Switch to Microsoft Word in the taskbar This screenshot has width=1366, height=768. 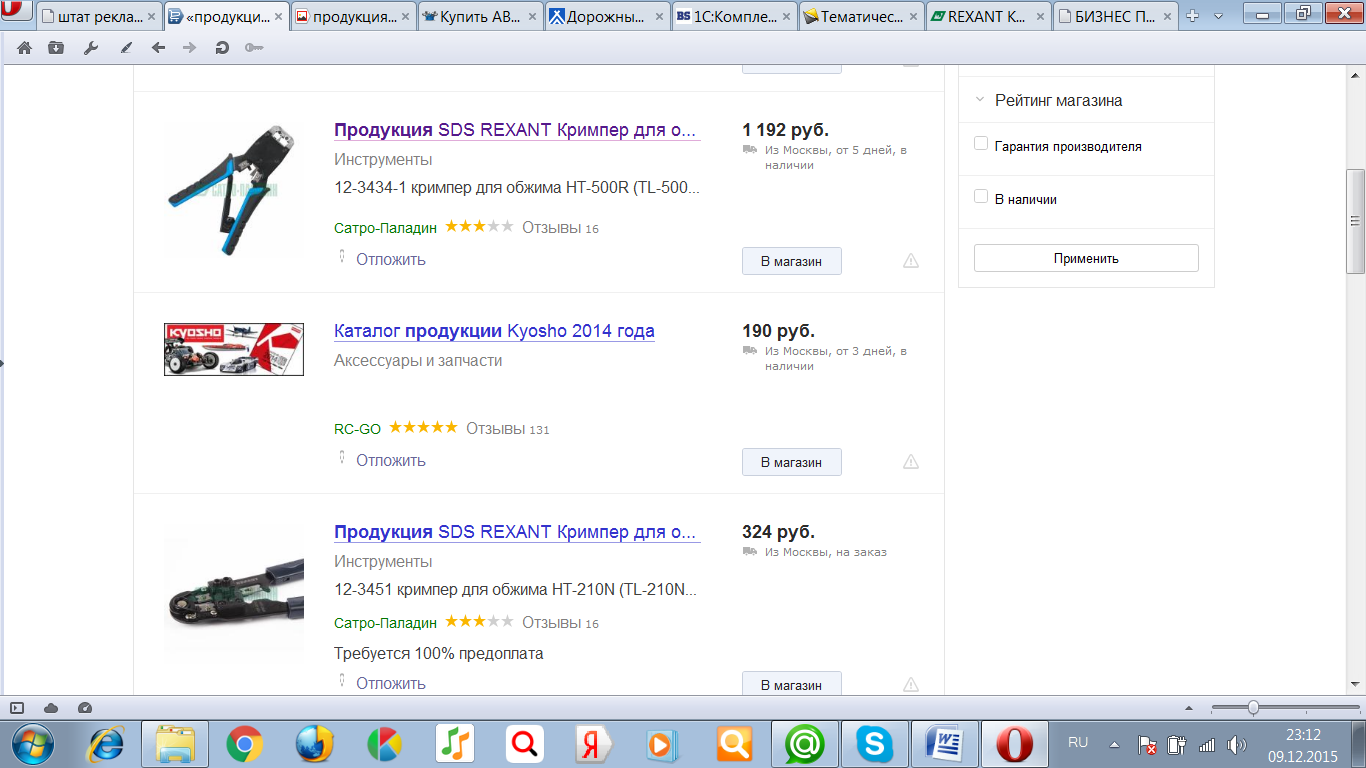[945, 744]
